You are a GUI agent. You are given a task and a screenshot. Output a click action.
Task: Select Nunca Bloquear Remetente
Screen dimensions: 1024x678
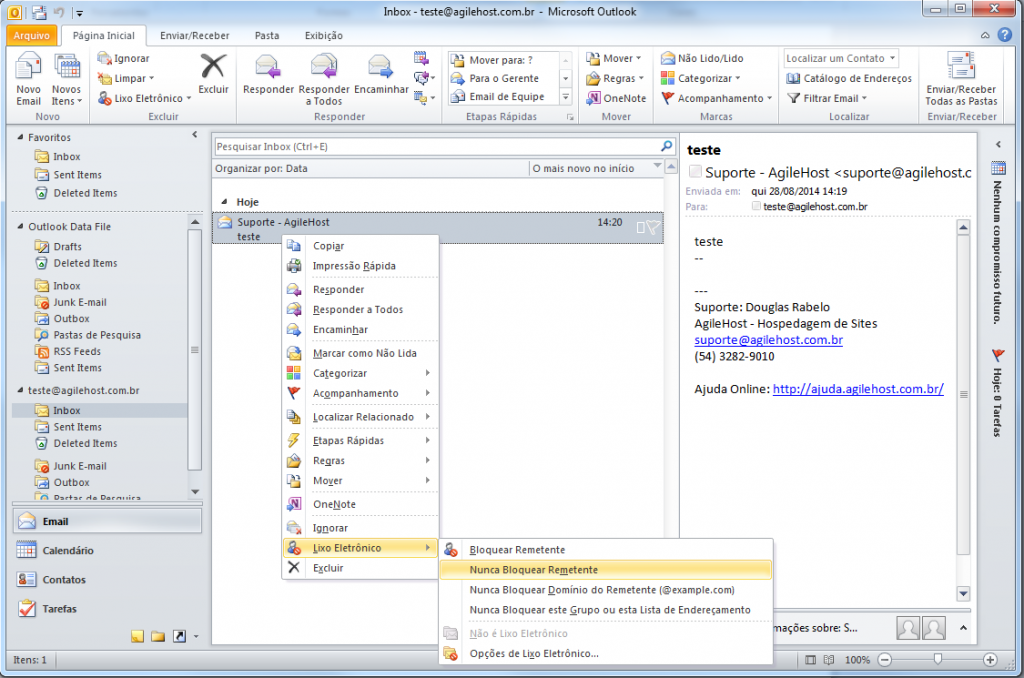(x=606, y=570)
